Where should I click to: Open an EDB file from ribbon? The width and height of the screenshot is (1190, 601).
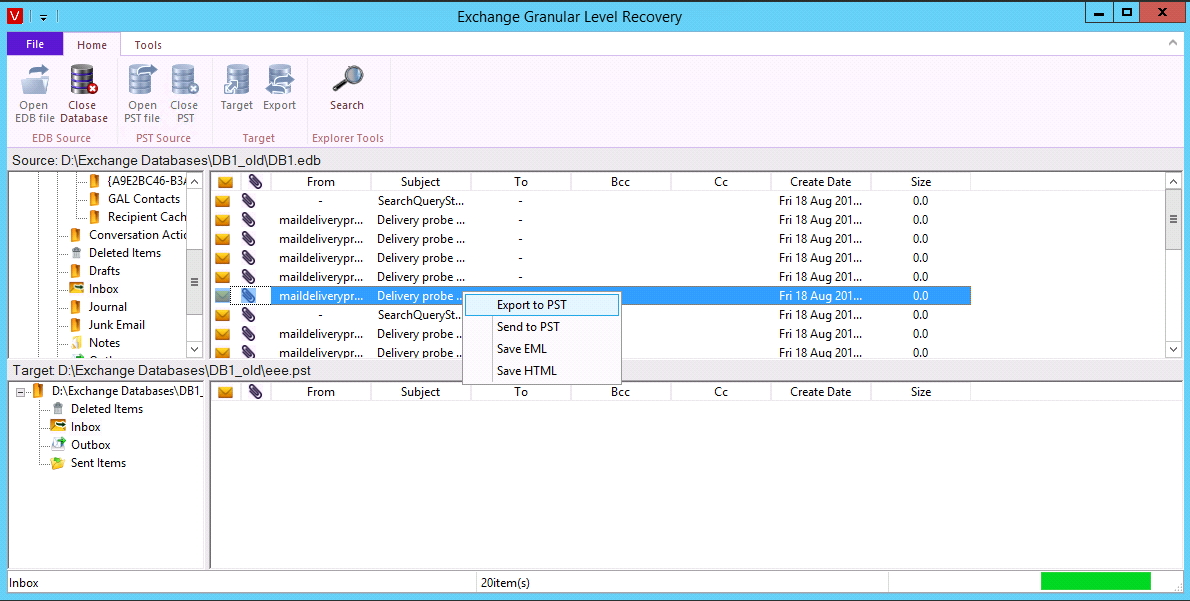[x=34, y=94]
